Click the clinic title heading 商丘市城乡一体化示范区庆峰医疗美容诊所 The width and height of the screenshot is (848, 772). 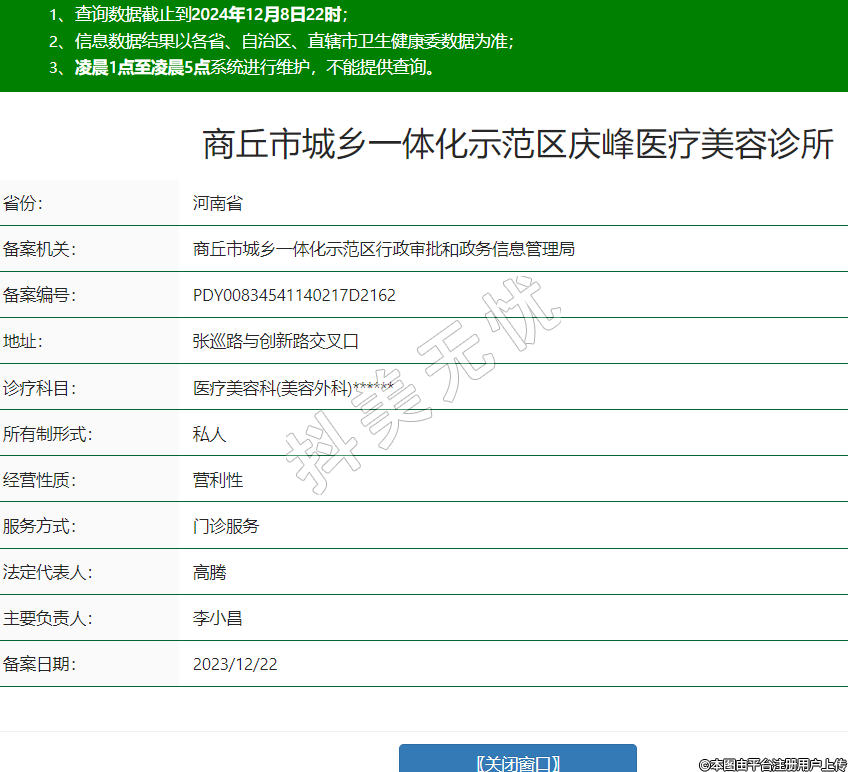pos(518,145)
